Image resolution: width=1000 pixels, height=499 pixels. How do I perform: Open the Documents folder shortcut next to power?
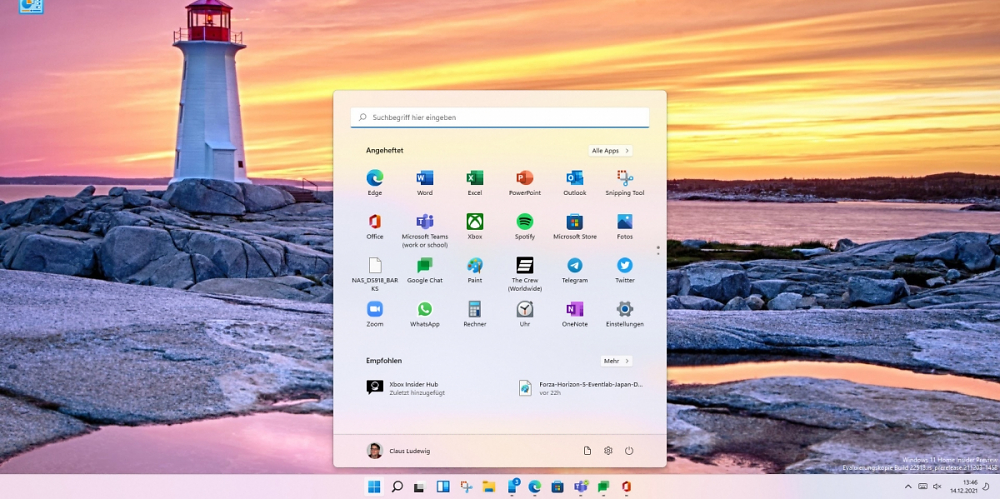click(587, 451)
